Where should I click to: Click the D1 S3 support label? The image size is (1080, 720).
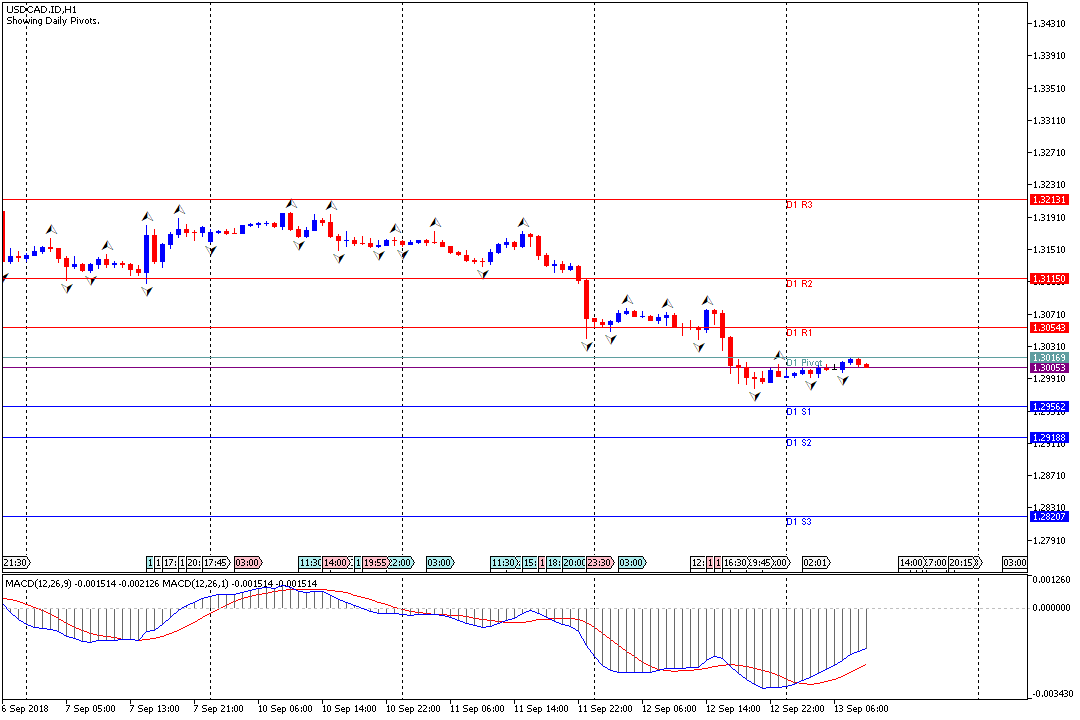coord(799,522)
